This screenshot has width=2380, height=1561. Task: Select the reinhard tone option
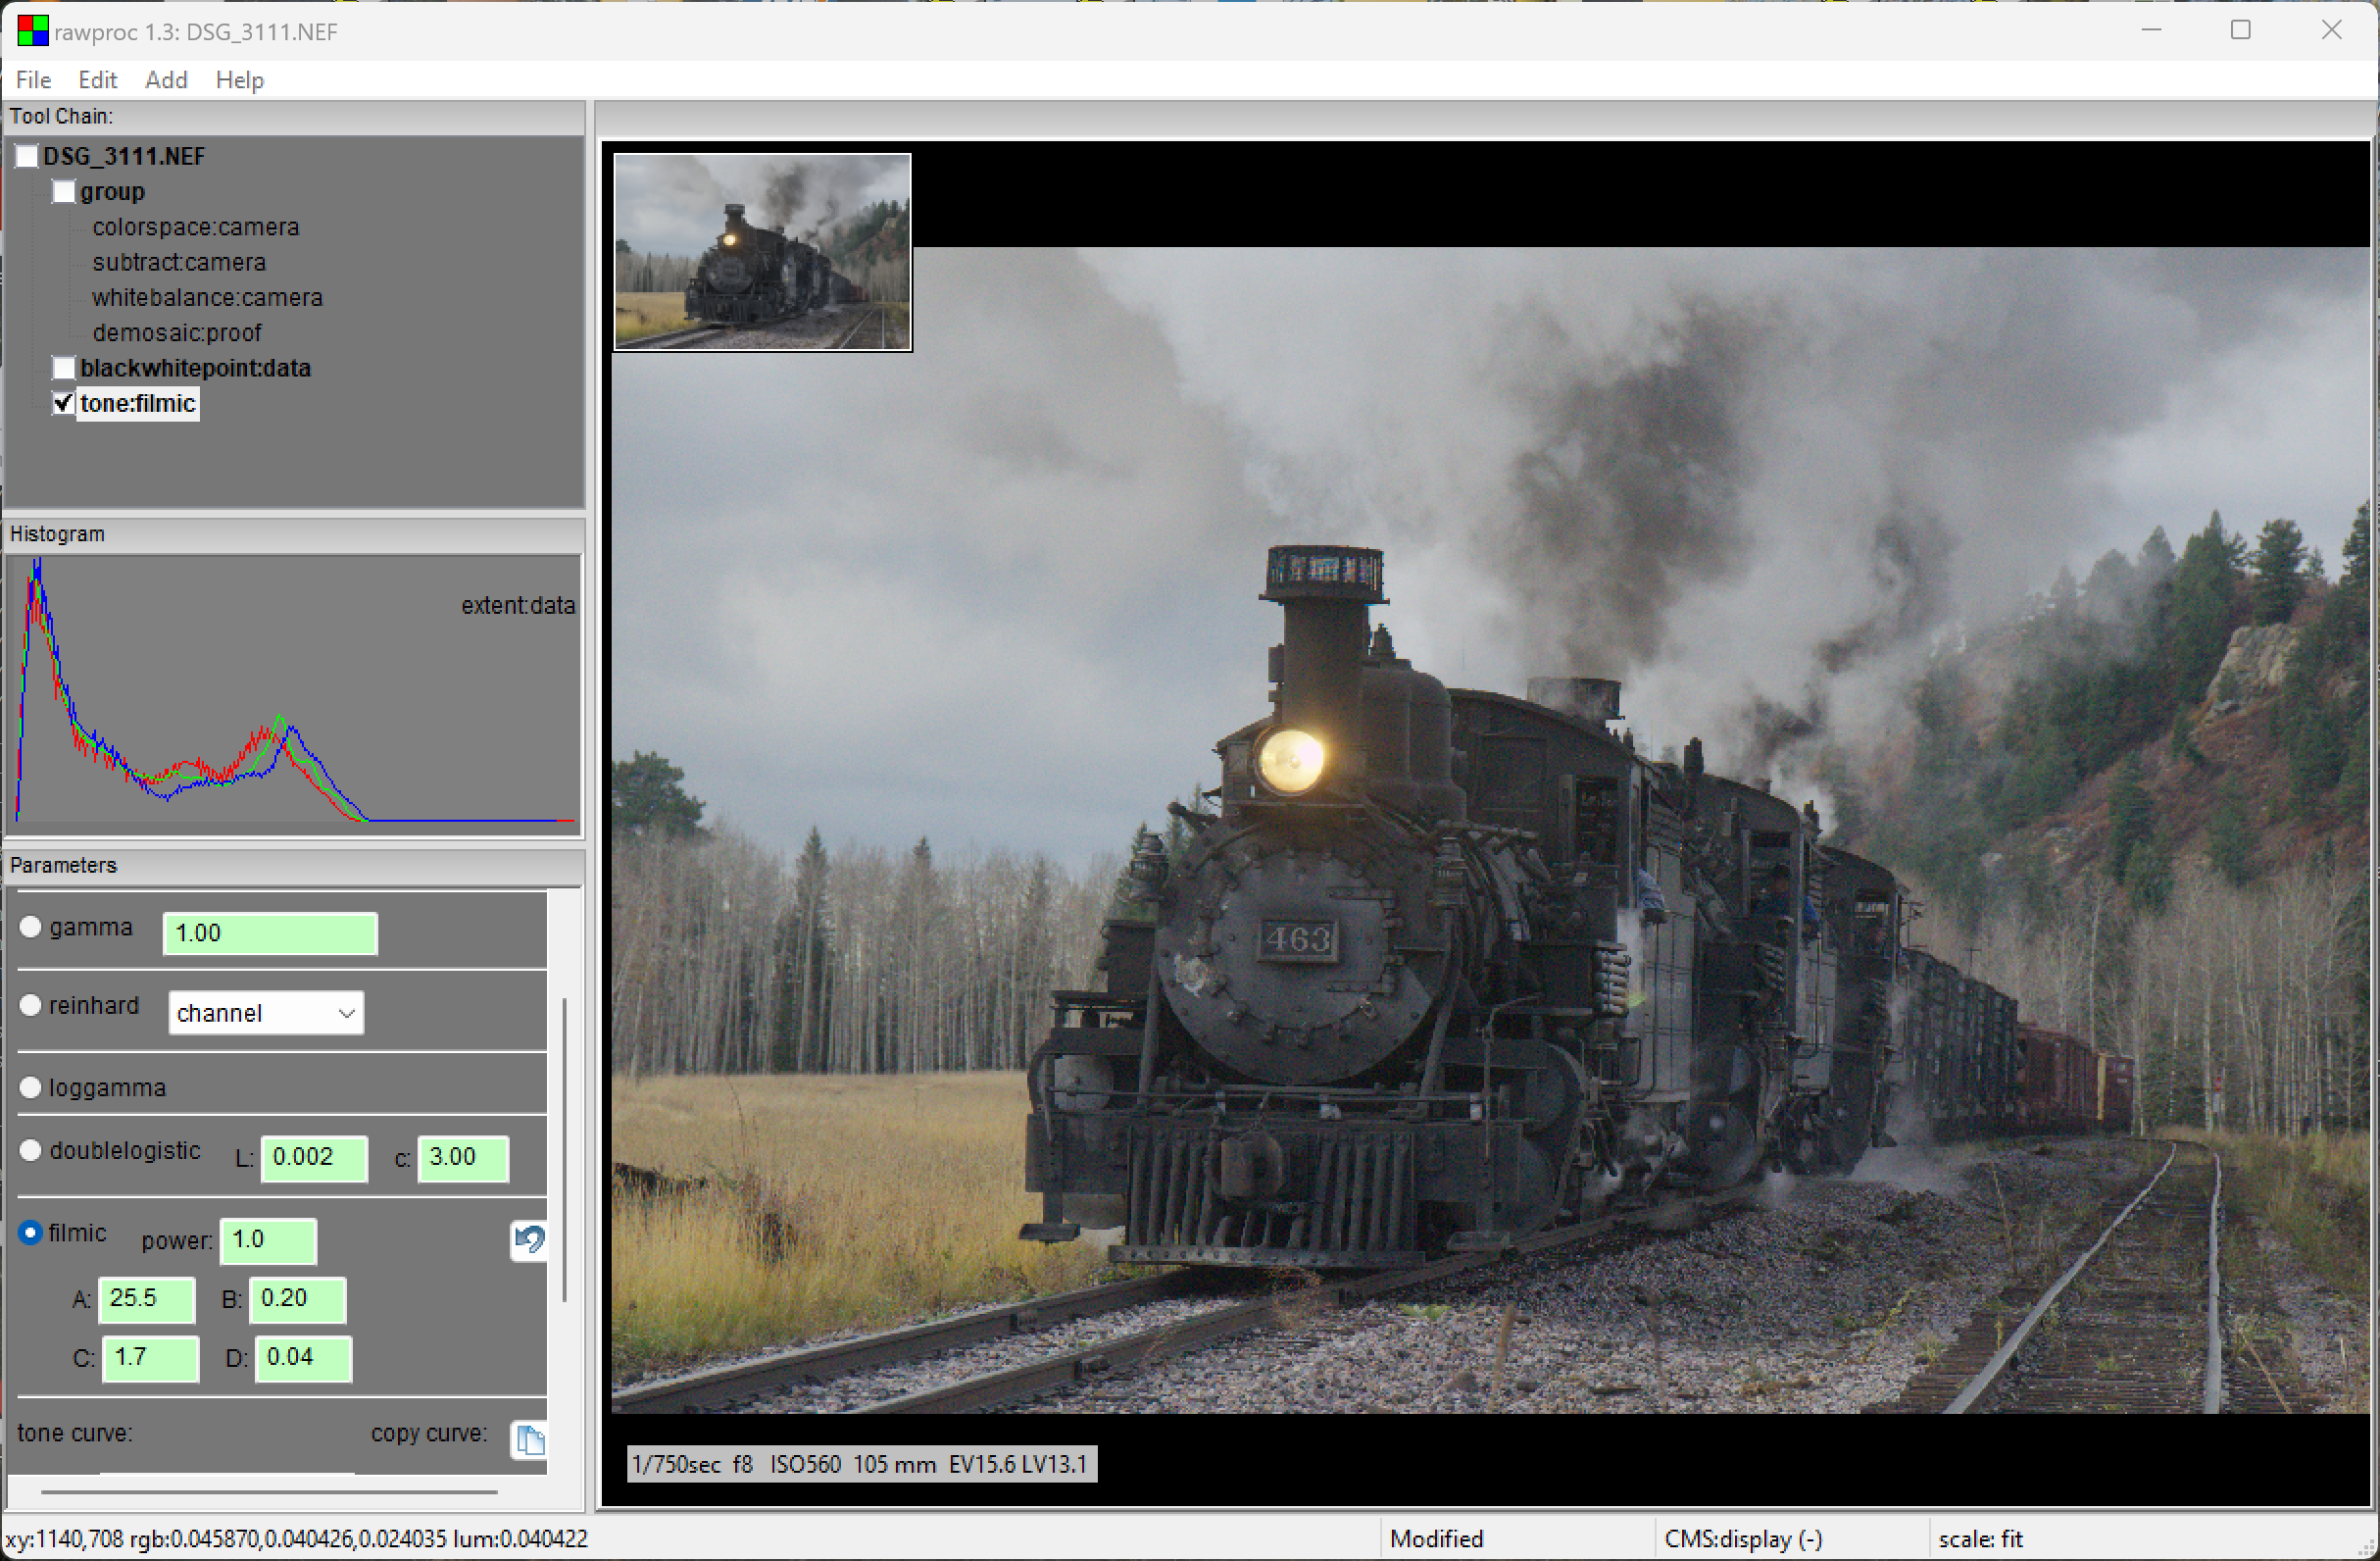tap(31, 1005)
